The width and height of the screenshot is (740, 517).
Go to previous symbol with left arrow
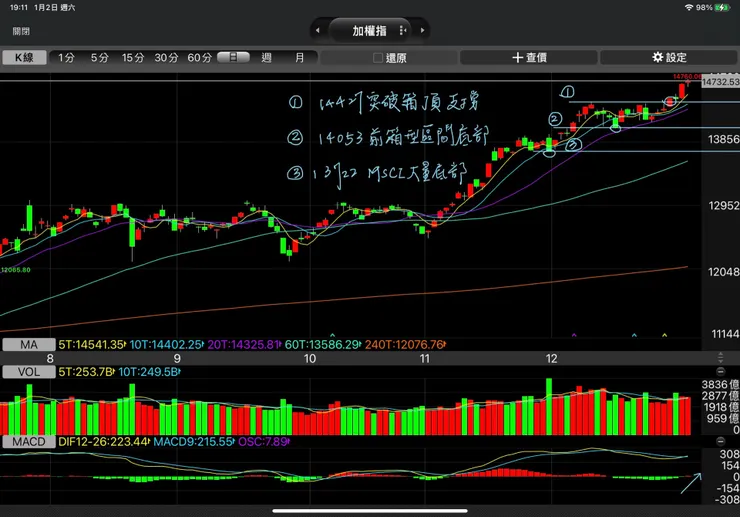tap(318, 30)
